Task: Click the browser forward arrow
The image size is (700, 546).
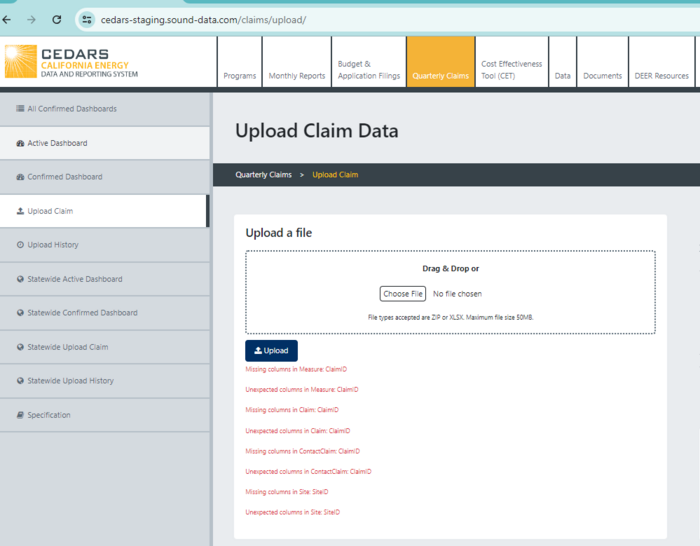Action: point(32,20)
